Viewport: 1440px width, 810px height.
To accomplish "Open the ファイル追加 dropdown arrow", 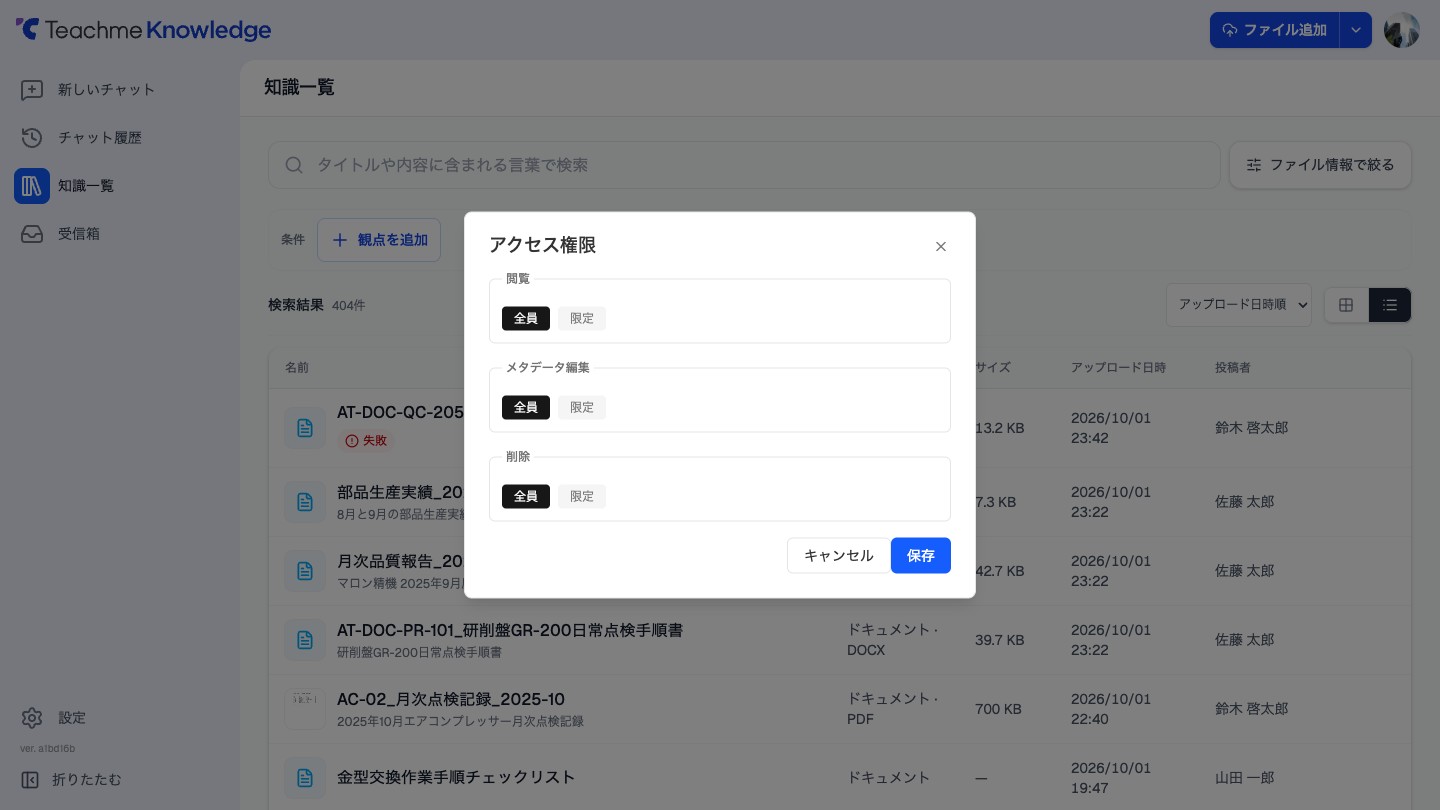I will pos(1356,30).
